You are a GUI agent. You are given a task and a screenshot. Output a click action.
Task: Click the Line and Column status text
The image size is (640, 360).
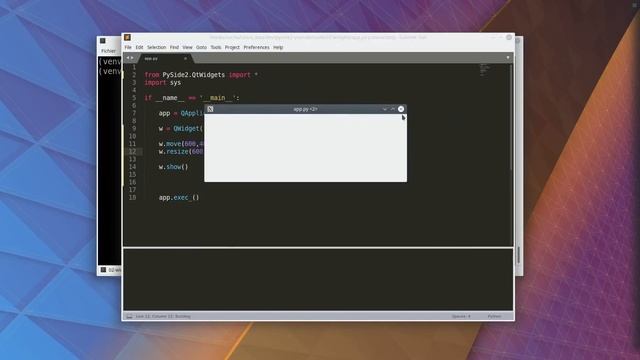[163, 316]
